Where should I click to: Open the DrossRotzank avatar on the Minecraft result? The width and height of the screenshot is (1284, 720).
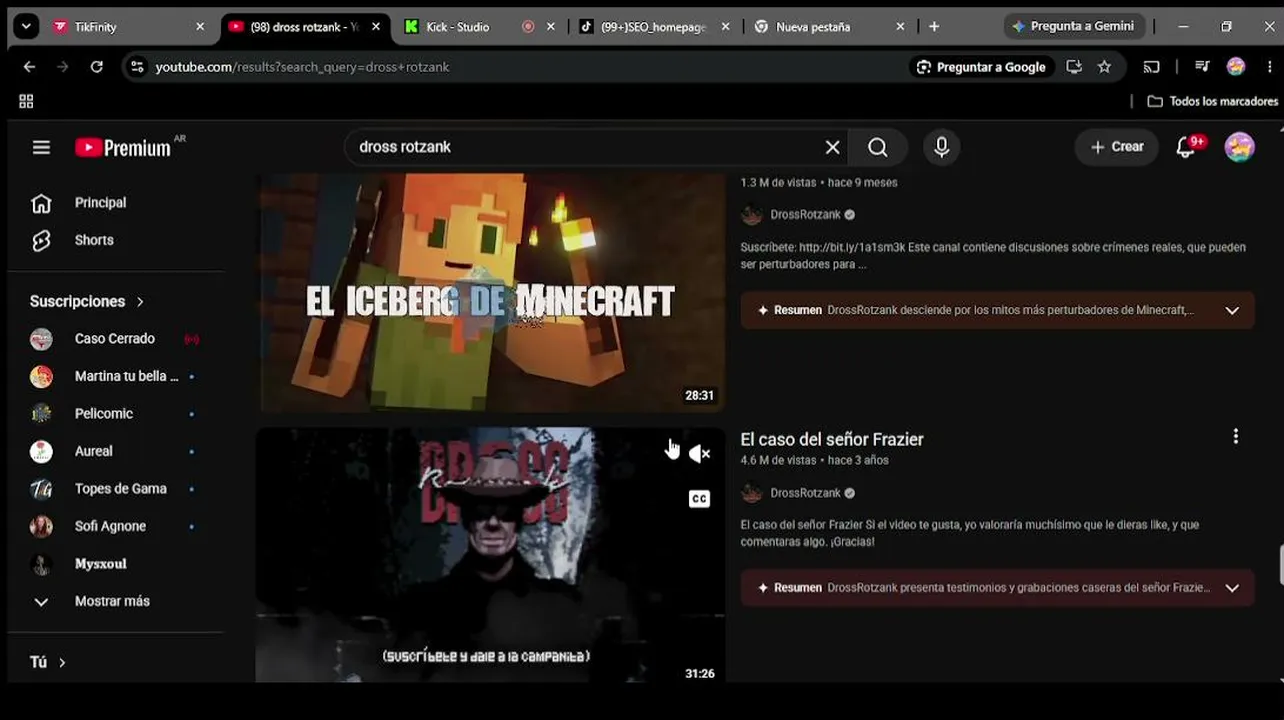coord(752,215)
